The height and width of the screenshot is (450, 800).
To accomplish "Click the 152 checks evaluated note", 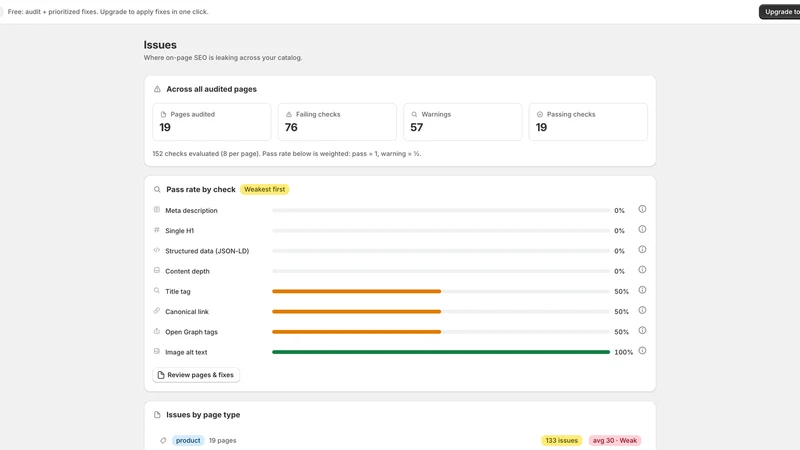I will [287, 154].
